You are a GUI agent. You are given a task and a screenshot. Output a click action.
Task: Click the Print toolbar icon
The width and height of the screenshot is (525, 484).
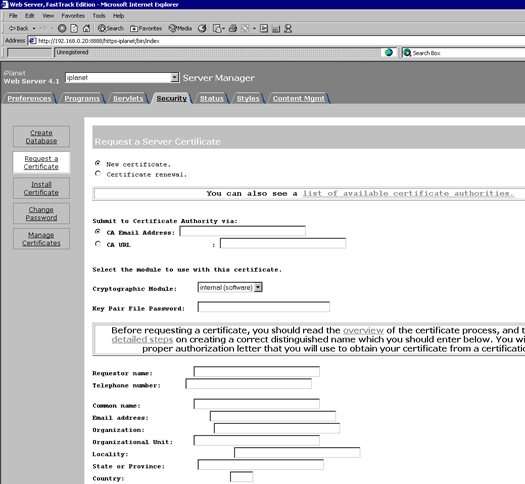(233, 28)
